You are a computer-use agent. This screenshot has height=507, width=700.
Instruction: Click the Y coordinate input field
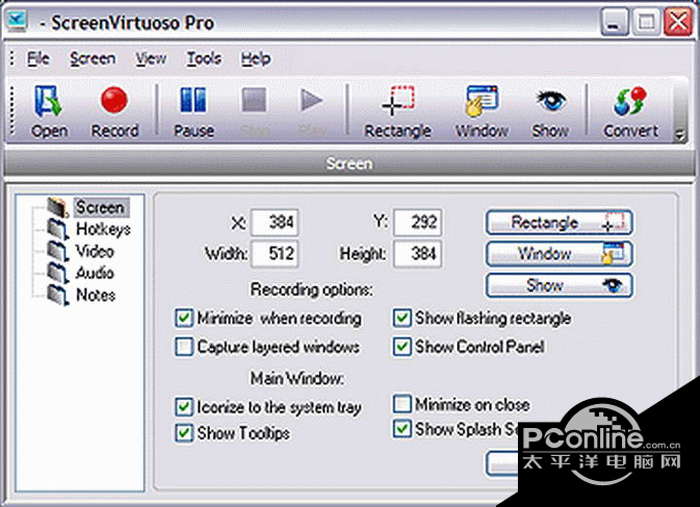pyautogui.click(x=417, y=222)
